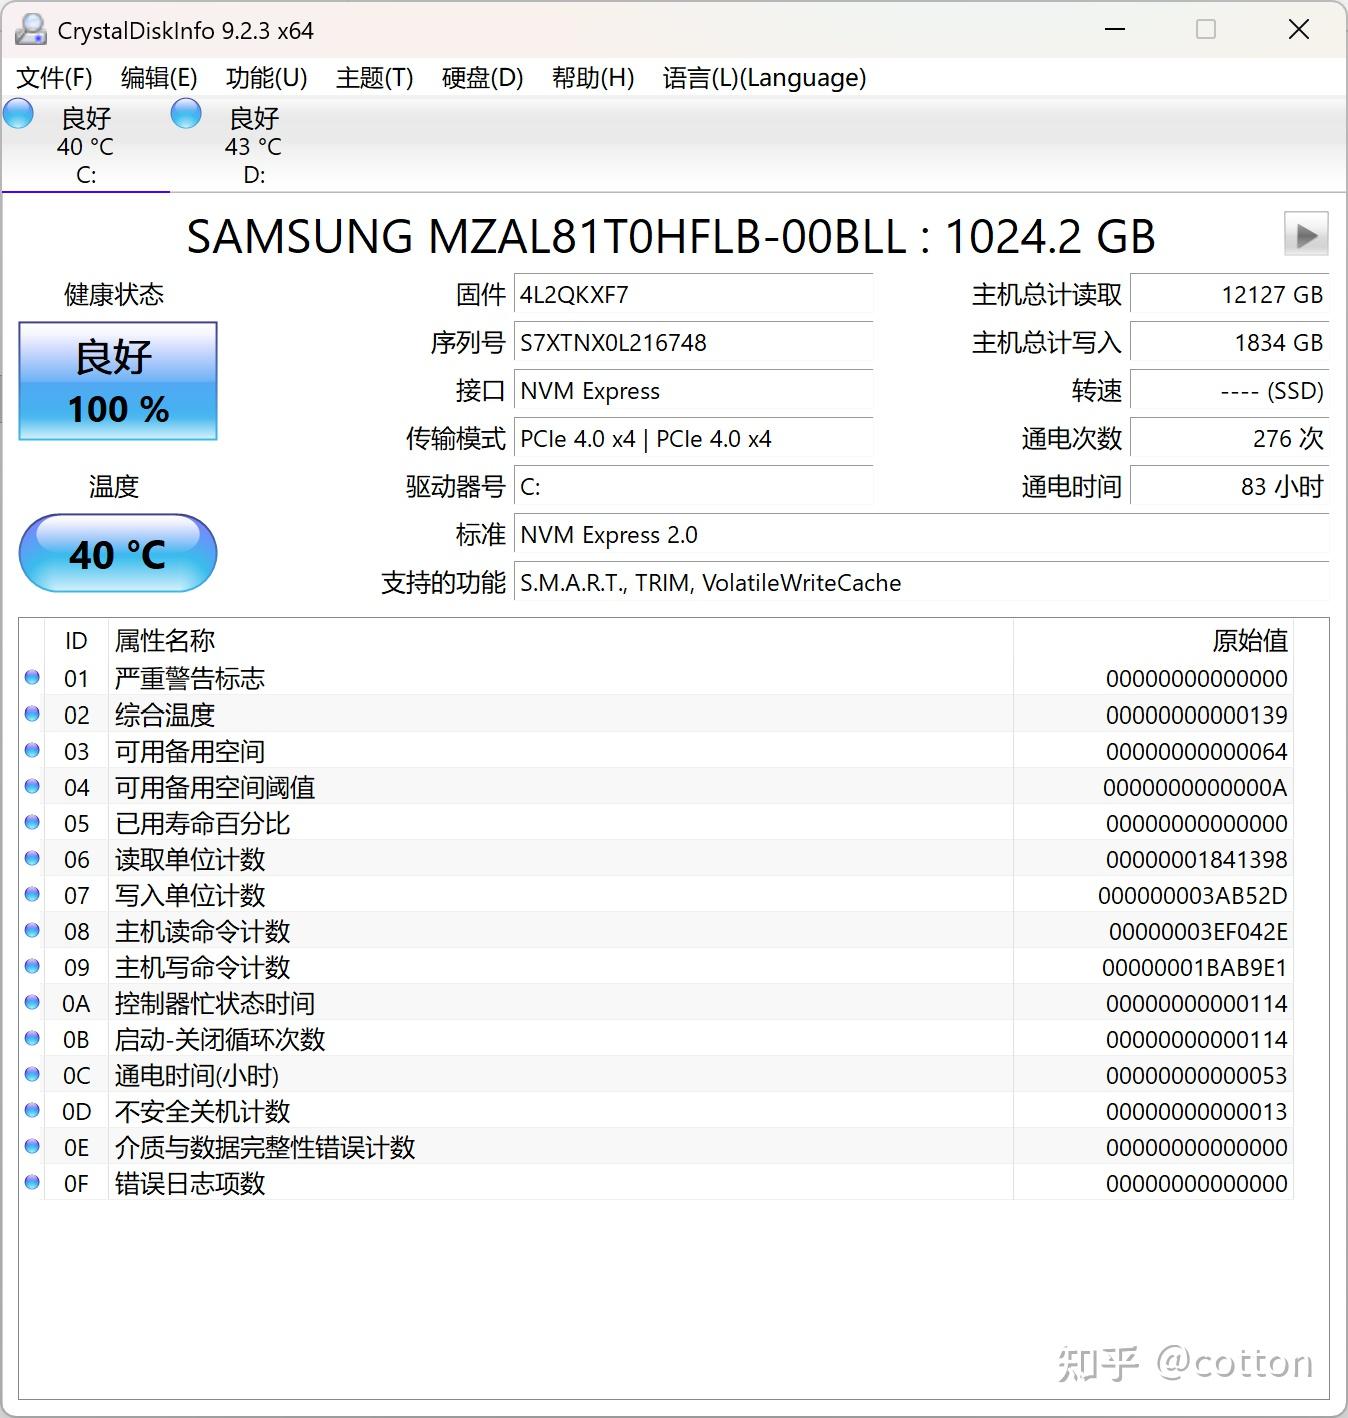This screenshot has height=1418, width=1348.
Task: Select raw value 00000001841398
Action: pyautogui.click(x=1196, y=859)
